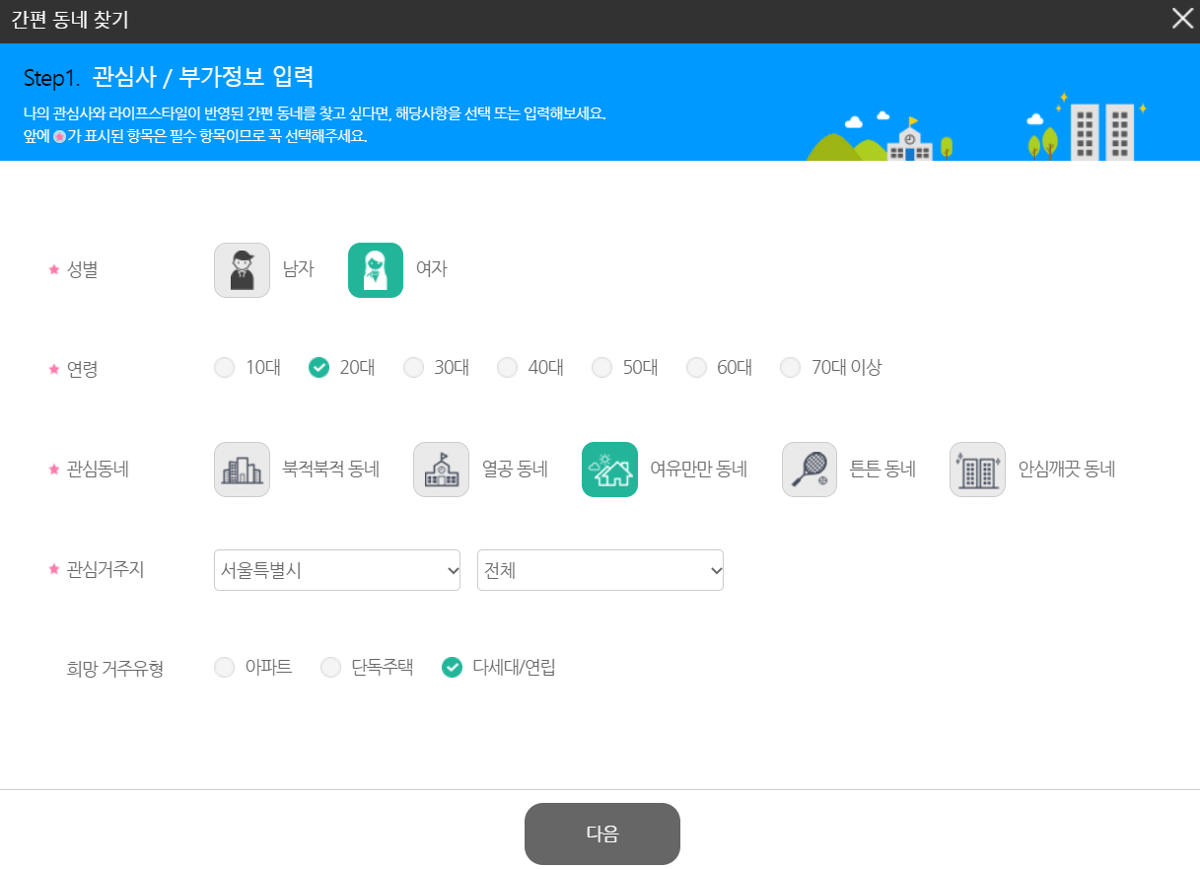
Task: Click the 다음 next button
Action: point(602,834)
